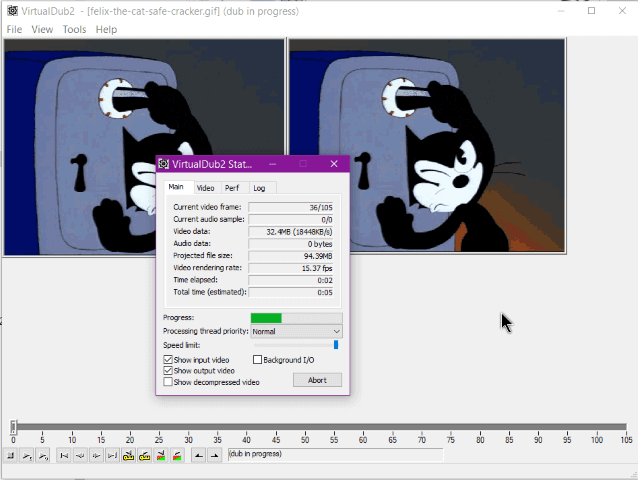Click the next key frame icon
Image resolution: width=638 pixels, height=480 pixels.
(144, 456)
